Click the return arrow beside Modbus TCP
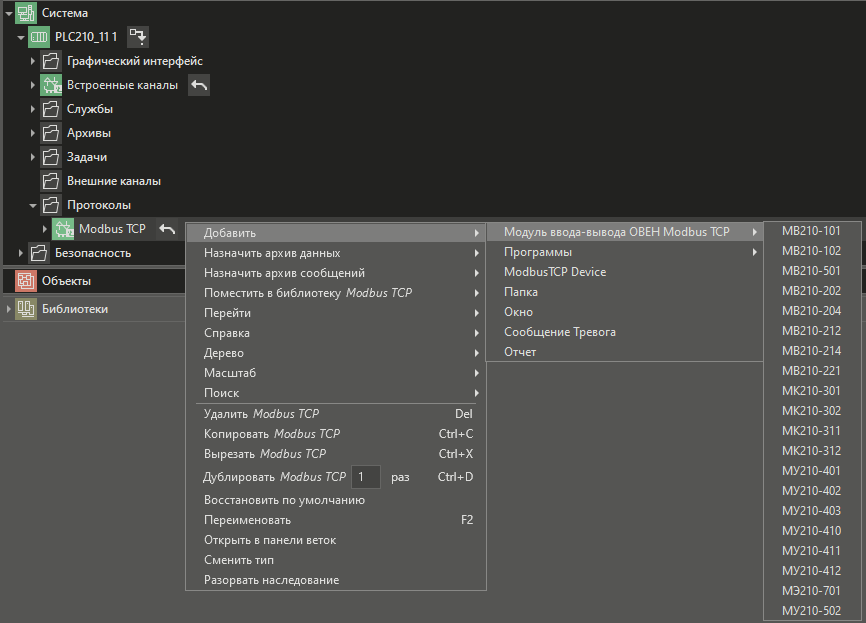Image resolution: width=866 pixels, height=623 pixels. pos(167,229)
